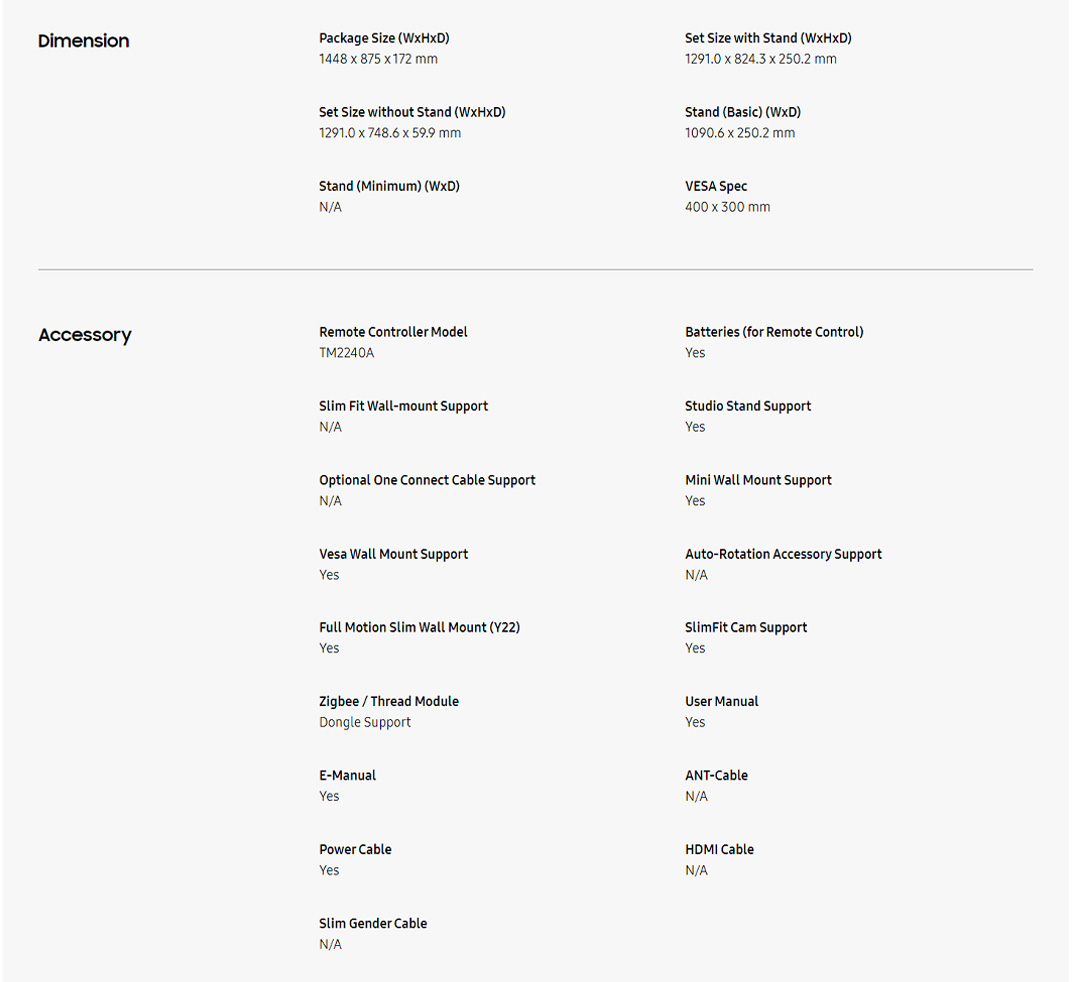
Task: Click the Accessory section heading
Action: click(x=85, y=335)
